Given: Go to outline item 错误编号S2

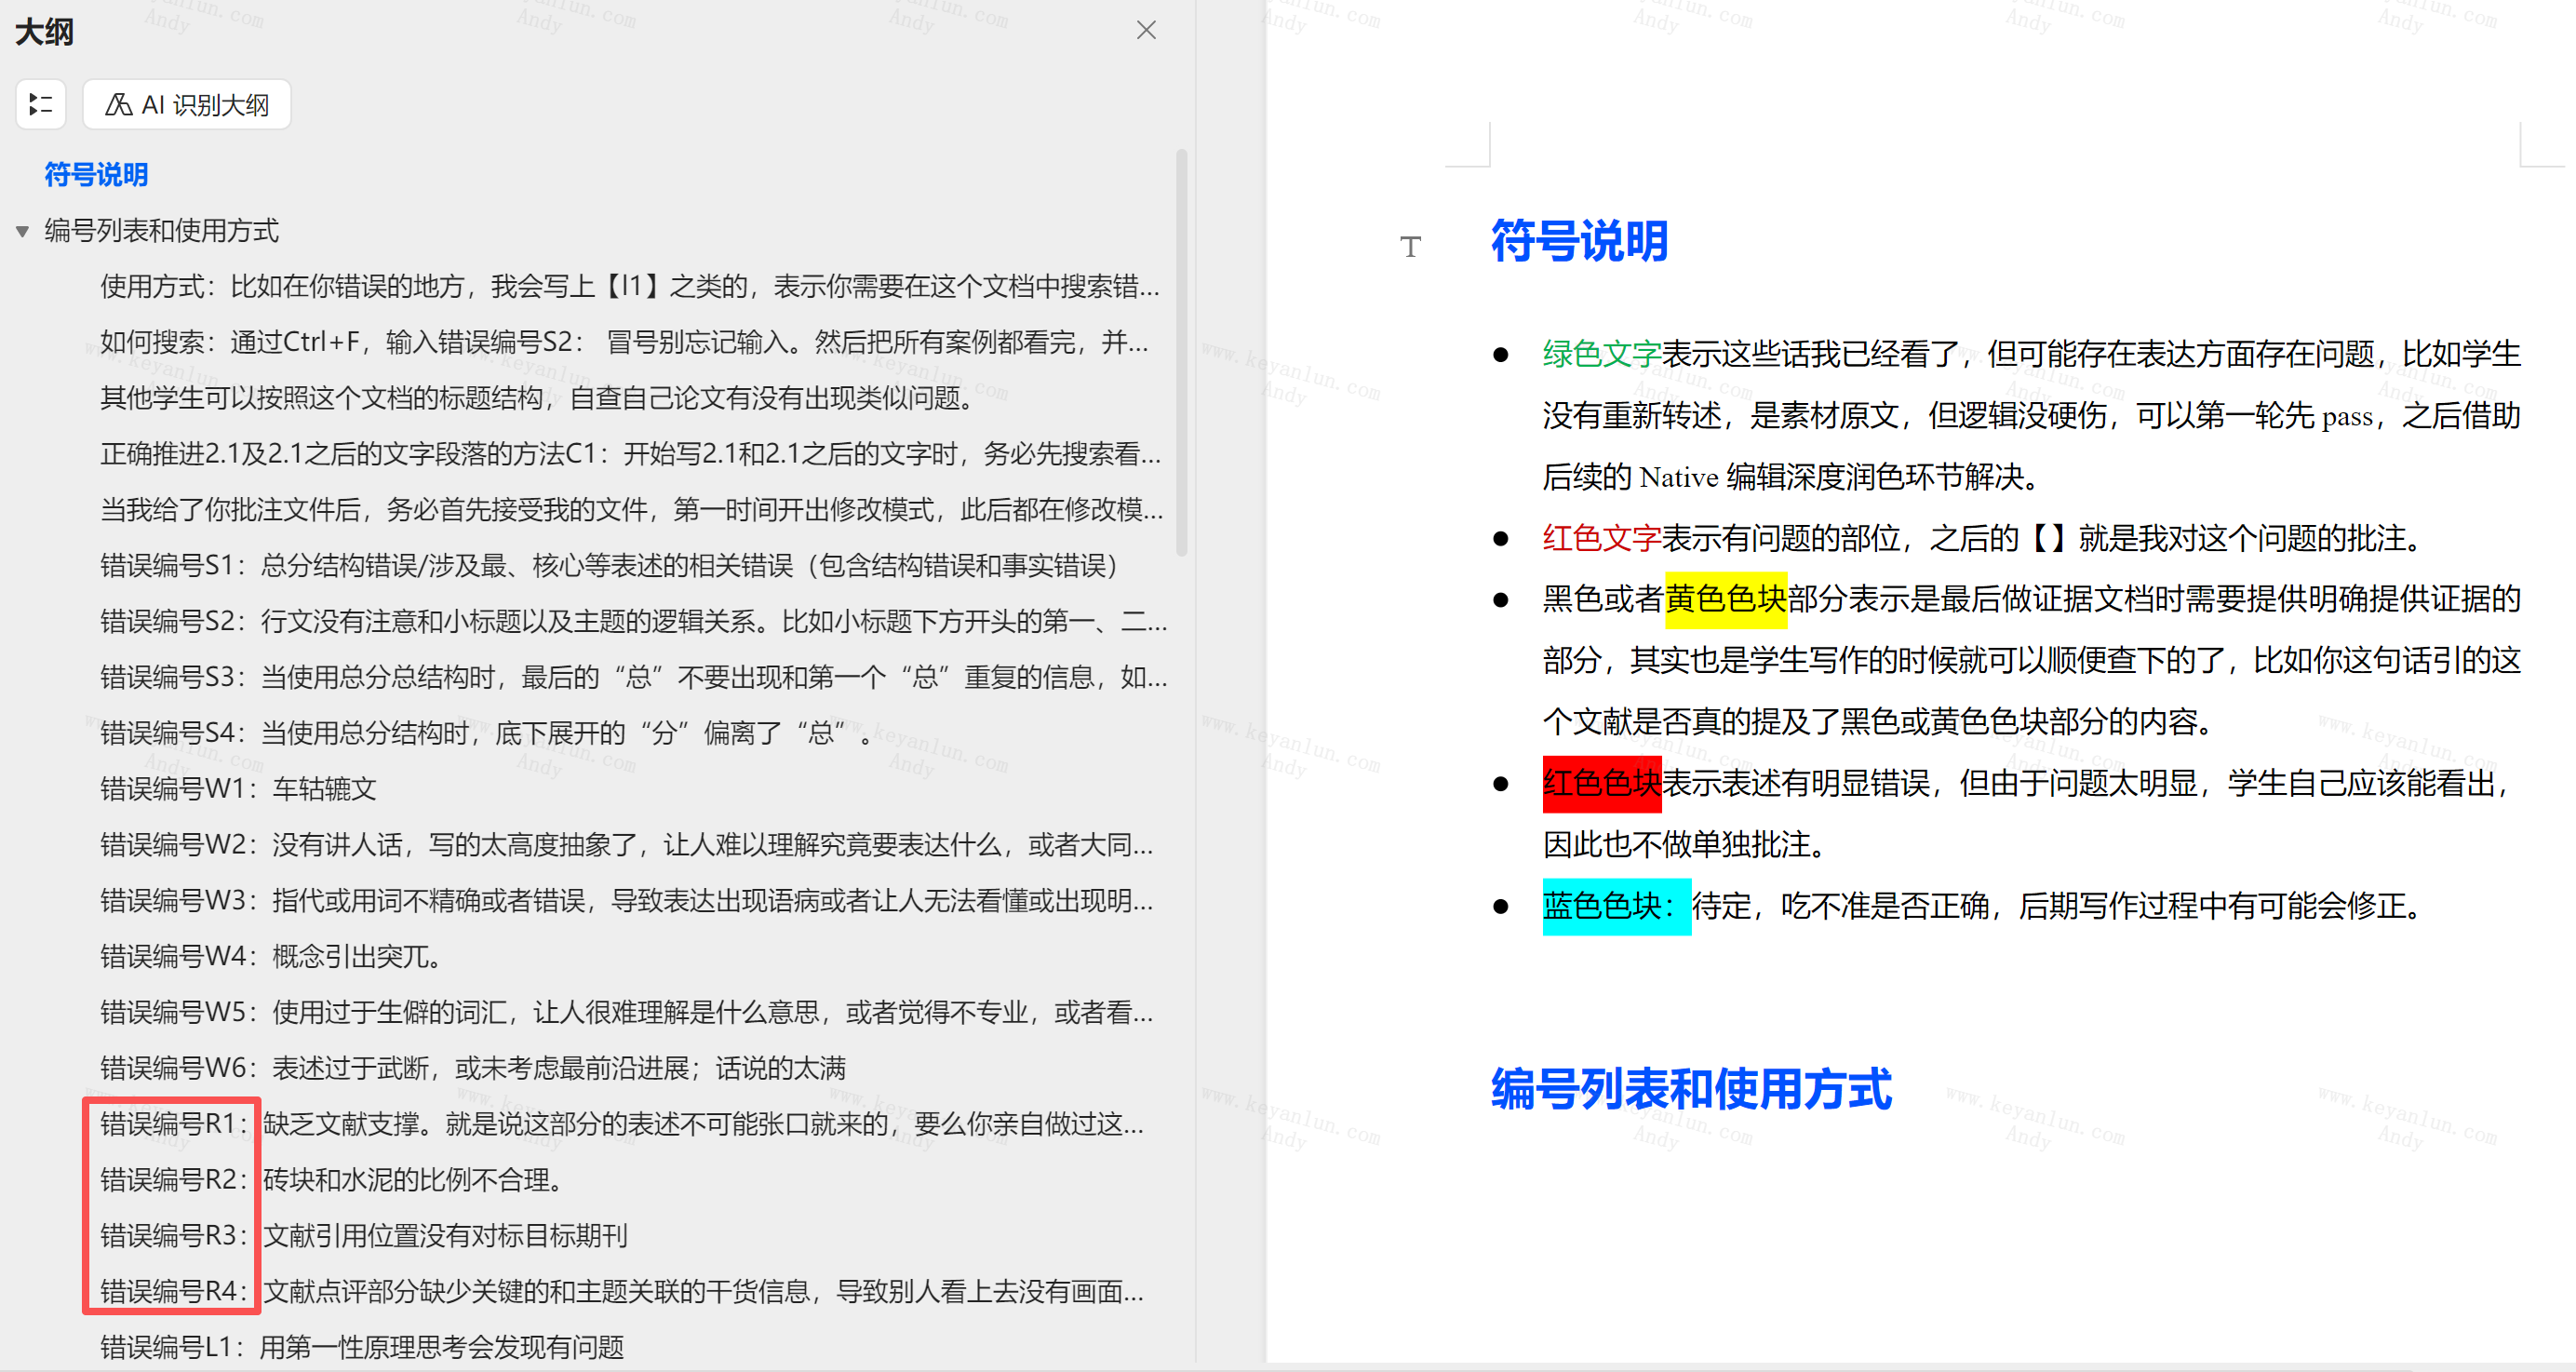Looking at the screenshot, I should pos(634,622).
